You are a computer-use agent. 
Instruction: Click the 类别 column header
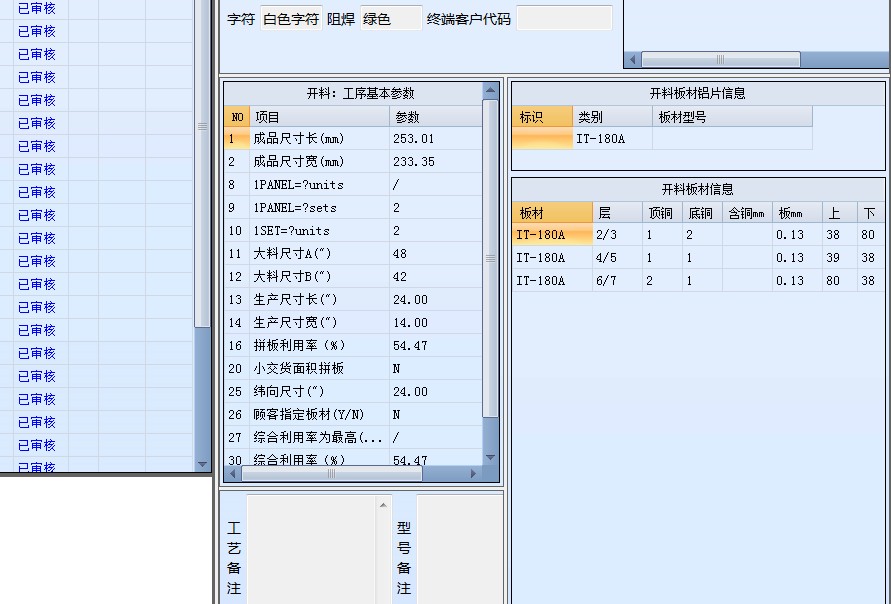pyautogui.click(x=613, y=117)
